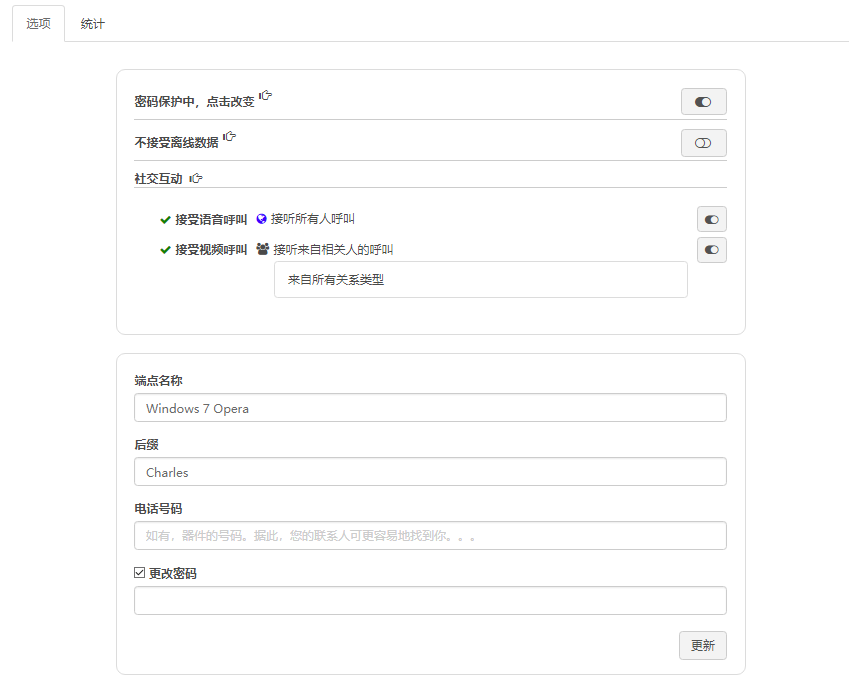Toggle the voice call acceptance switch
The image size is (858, 680).
click(x=711, y=219)
